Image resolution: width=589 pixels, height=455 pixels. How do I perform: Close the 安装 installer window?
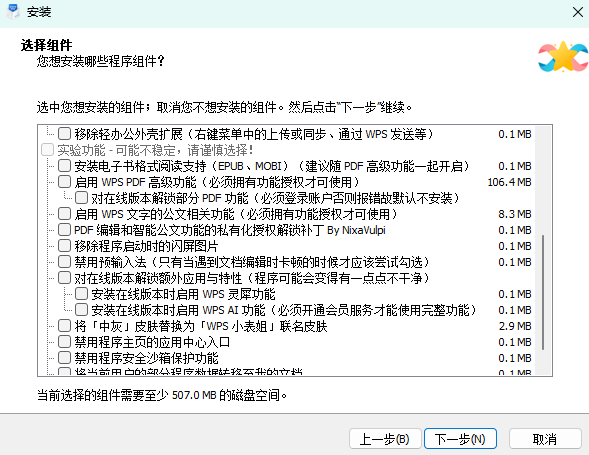(578, 12)
